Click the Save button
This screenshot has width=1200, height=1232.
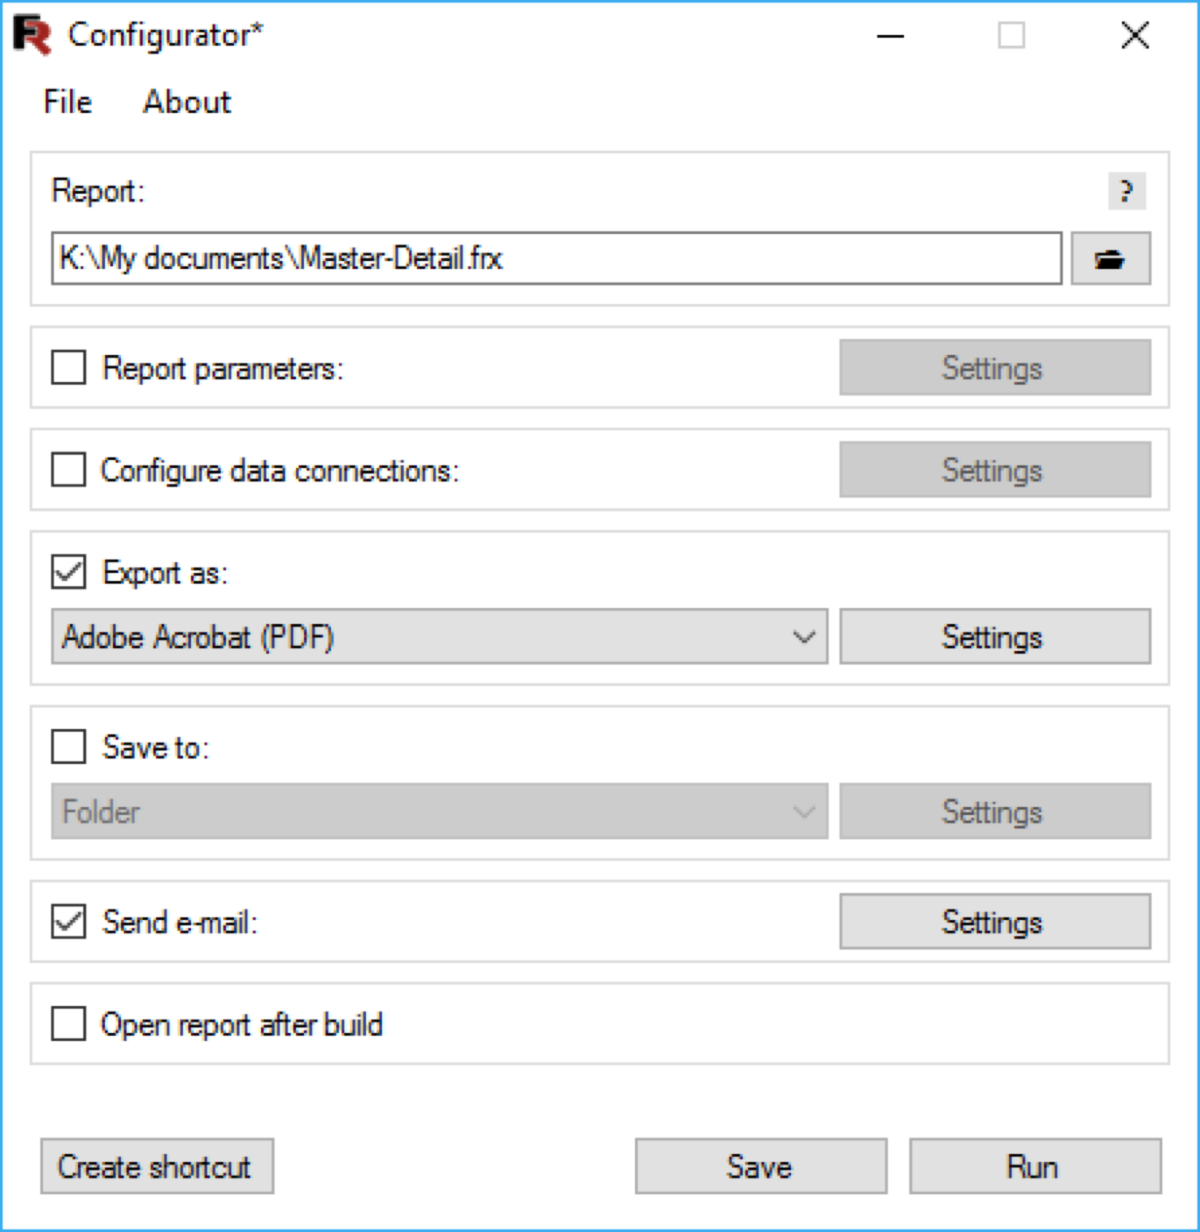(760, 1167)
